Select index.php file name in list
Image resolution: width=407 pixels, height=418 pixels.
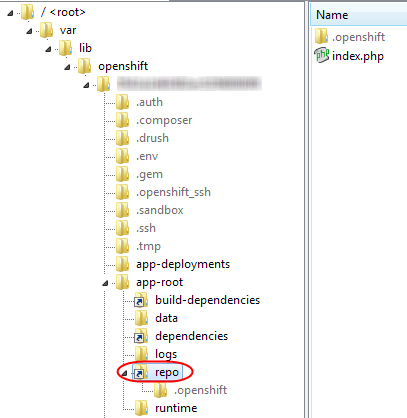pyautogui.click(x=358, y=56)
